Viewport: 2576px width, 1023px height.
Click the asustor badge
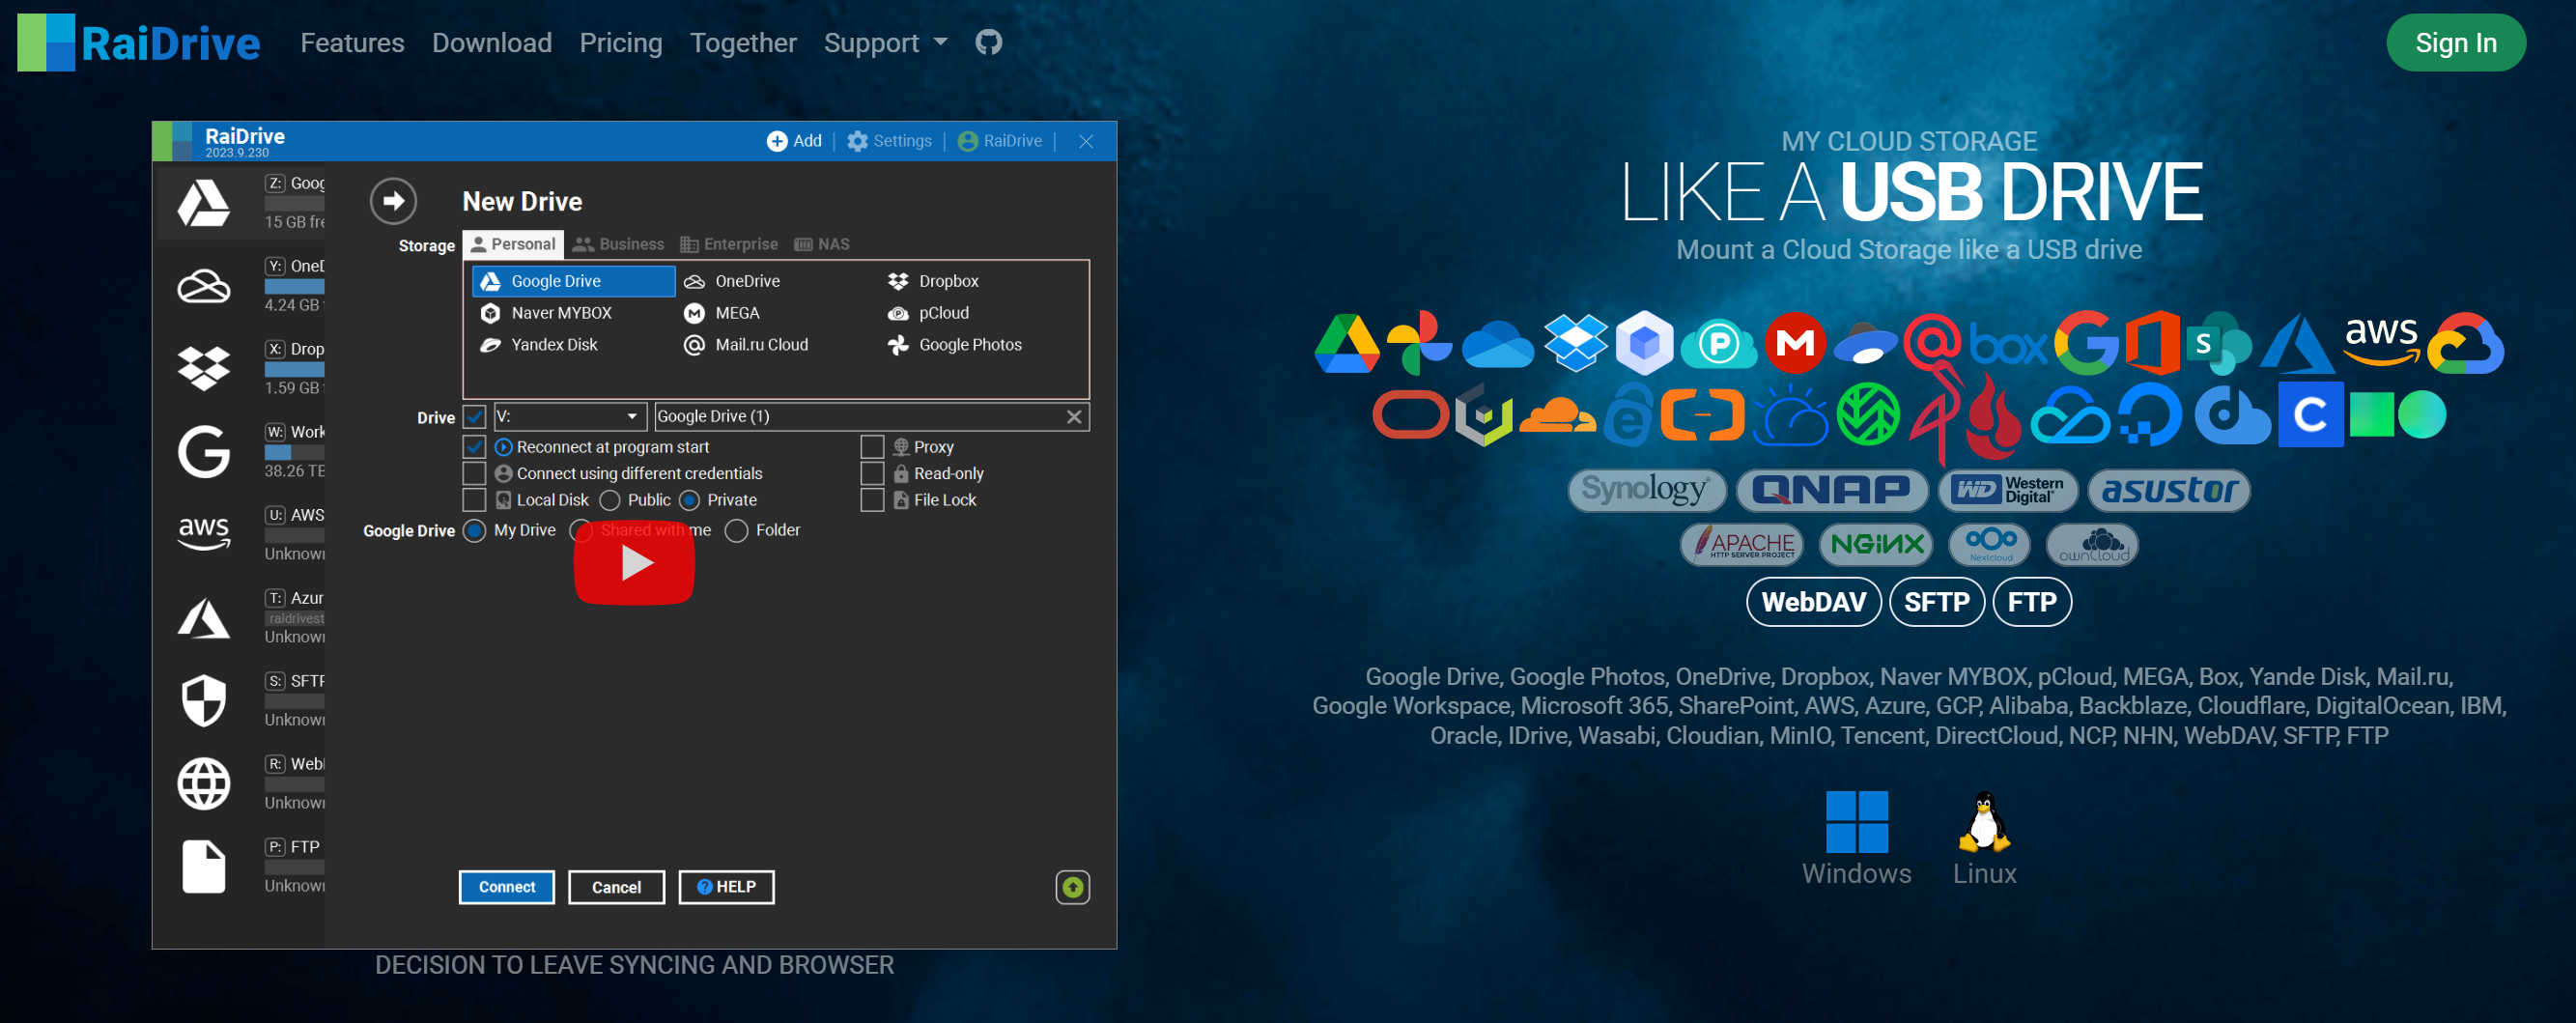(x=2168, y=490)
